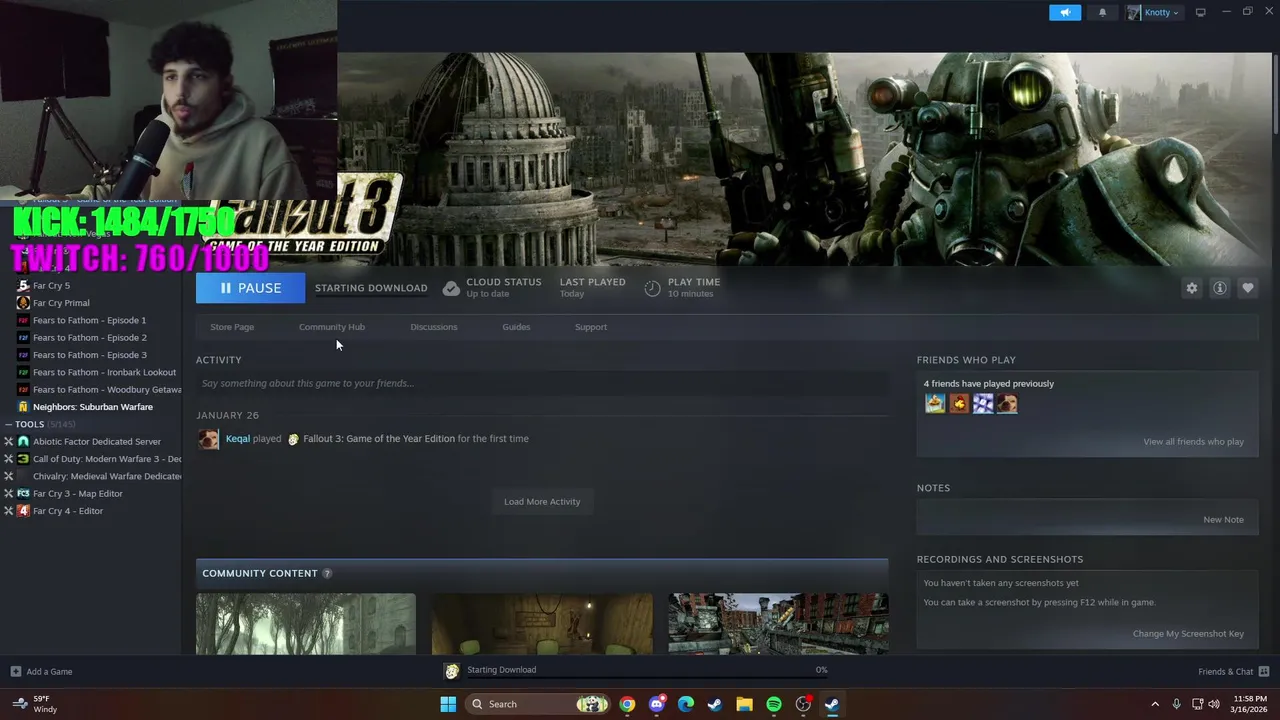Show hidden system tray icons chevron

click(1155, 704)
